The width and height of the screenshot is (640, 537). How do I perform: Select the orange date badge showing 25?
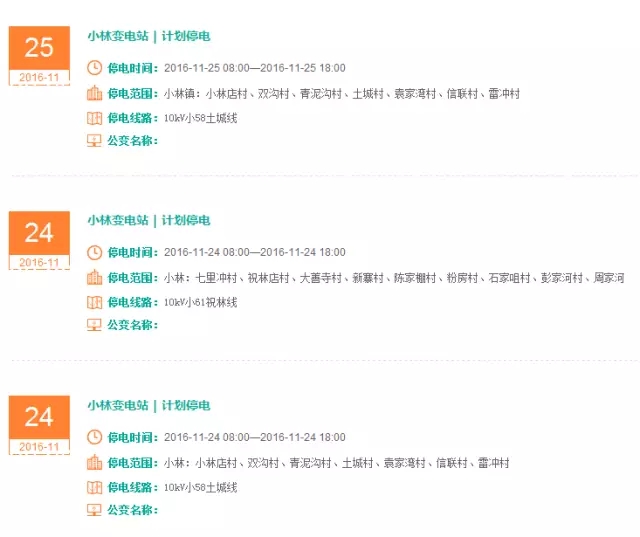coord(39,56)
